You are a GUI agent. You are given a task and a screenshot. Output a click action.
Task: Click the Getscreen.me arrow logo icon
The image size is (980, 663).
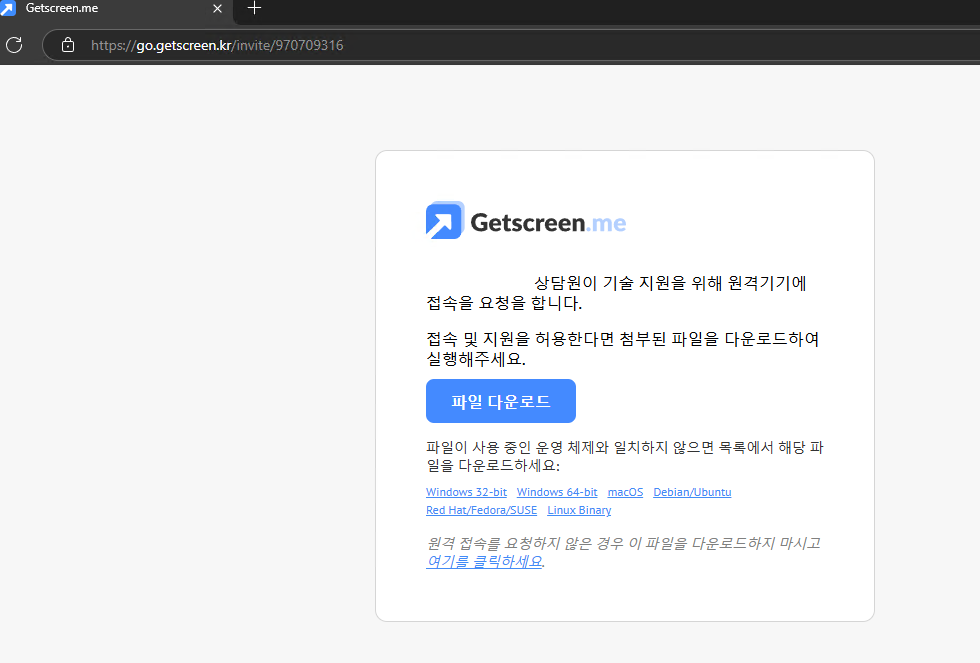coord(445,220)
